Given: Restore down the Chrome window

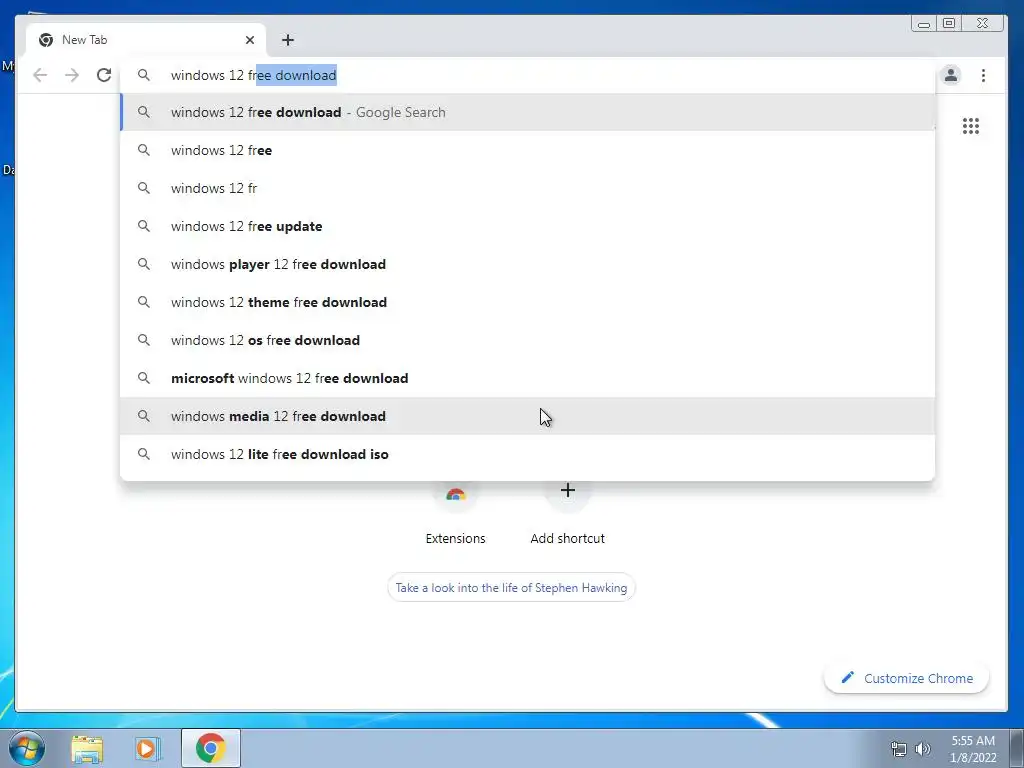Looking at the screenshot, I should coord(949,24).
